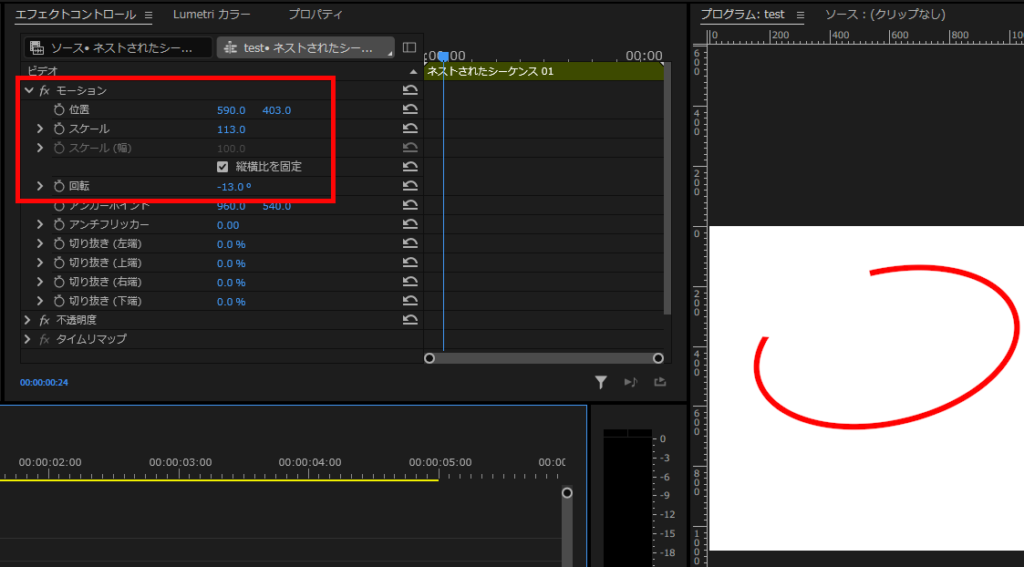Open the エフェクトコントロール panel menu icon
This screenshot has height=567, width=1024.
[148, 14]
